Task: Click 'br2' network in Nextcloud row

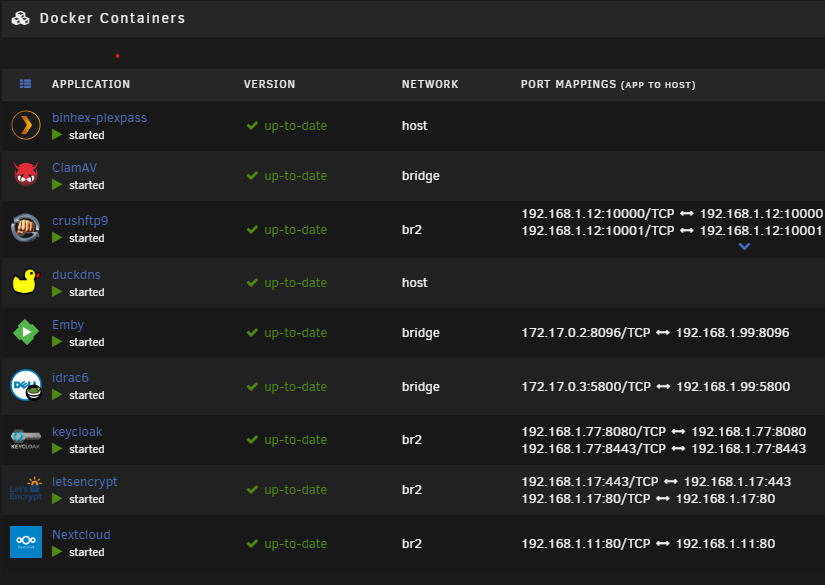Action: pos(412,543)
